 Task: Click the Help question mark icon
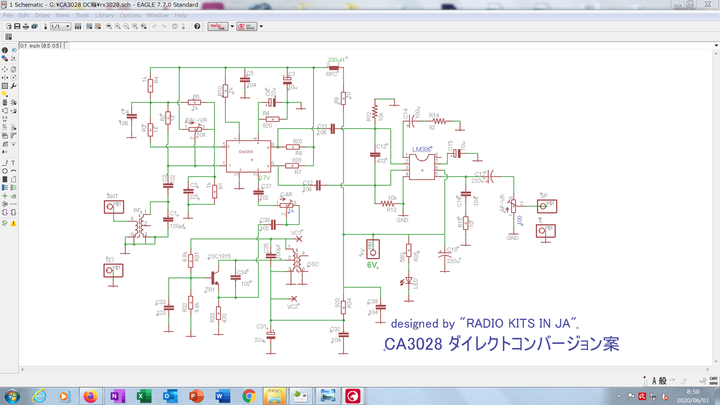coord(197,26)
